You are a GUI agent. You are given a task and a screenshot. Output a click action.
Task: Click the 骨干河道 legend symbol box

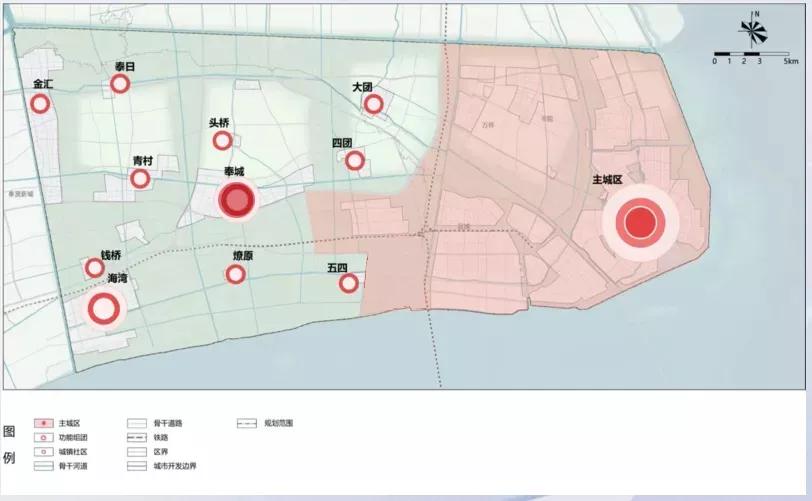[x=44, y=466]
